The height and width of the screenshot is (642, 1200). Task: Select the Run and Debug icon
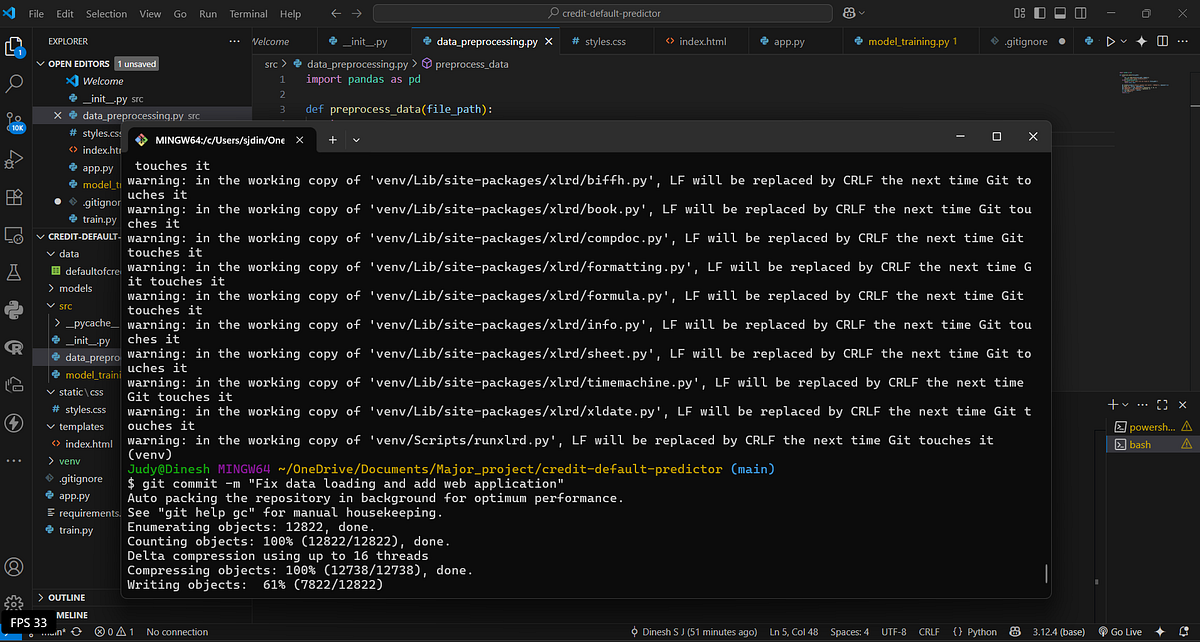[x=14, y=159]
